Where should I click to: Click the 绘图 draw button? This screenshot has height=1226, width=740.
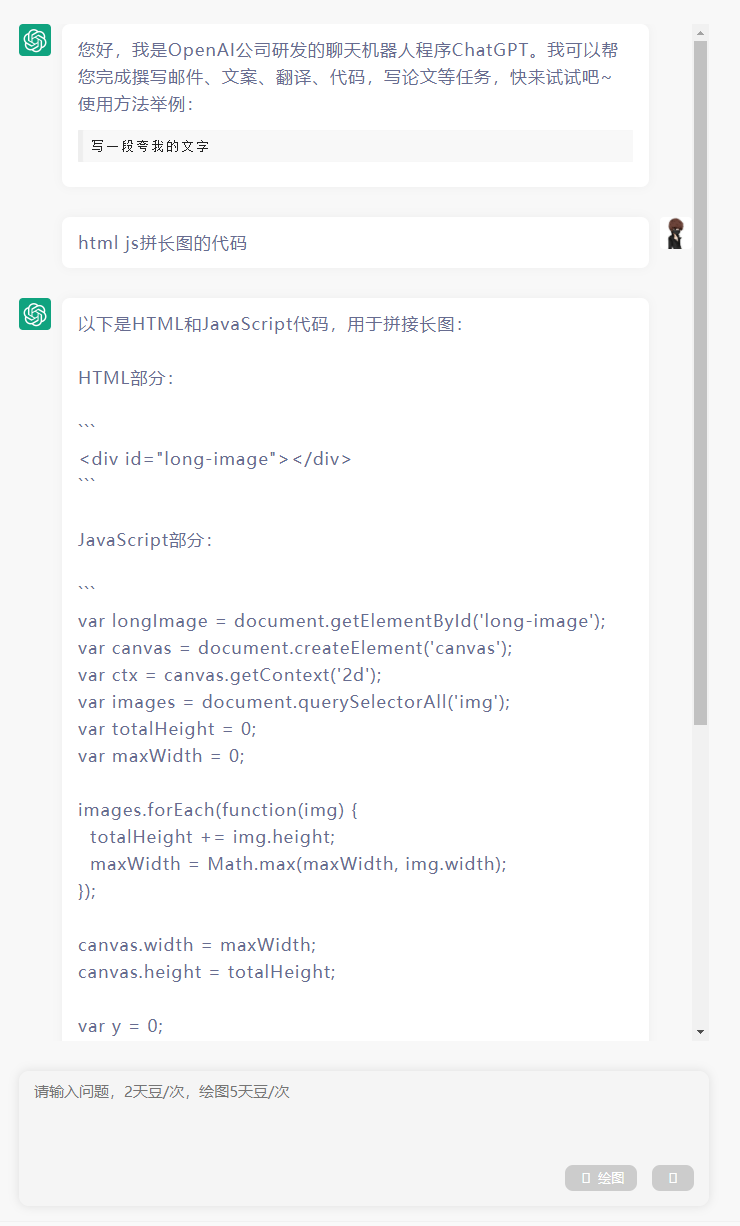(x=600, y=1178)
